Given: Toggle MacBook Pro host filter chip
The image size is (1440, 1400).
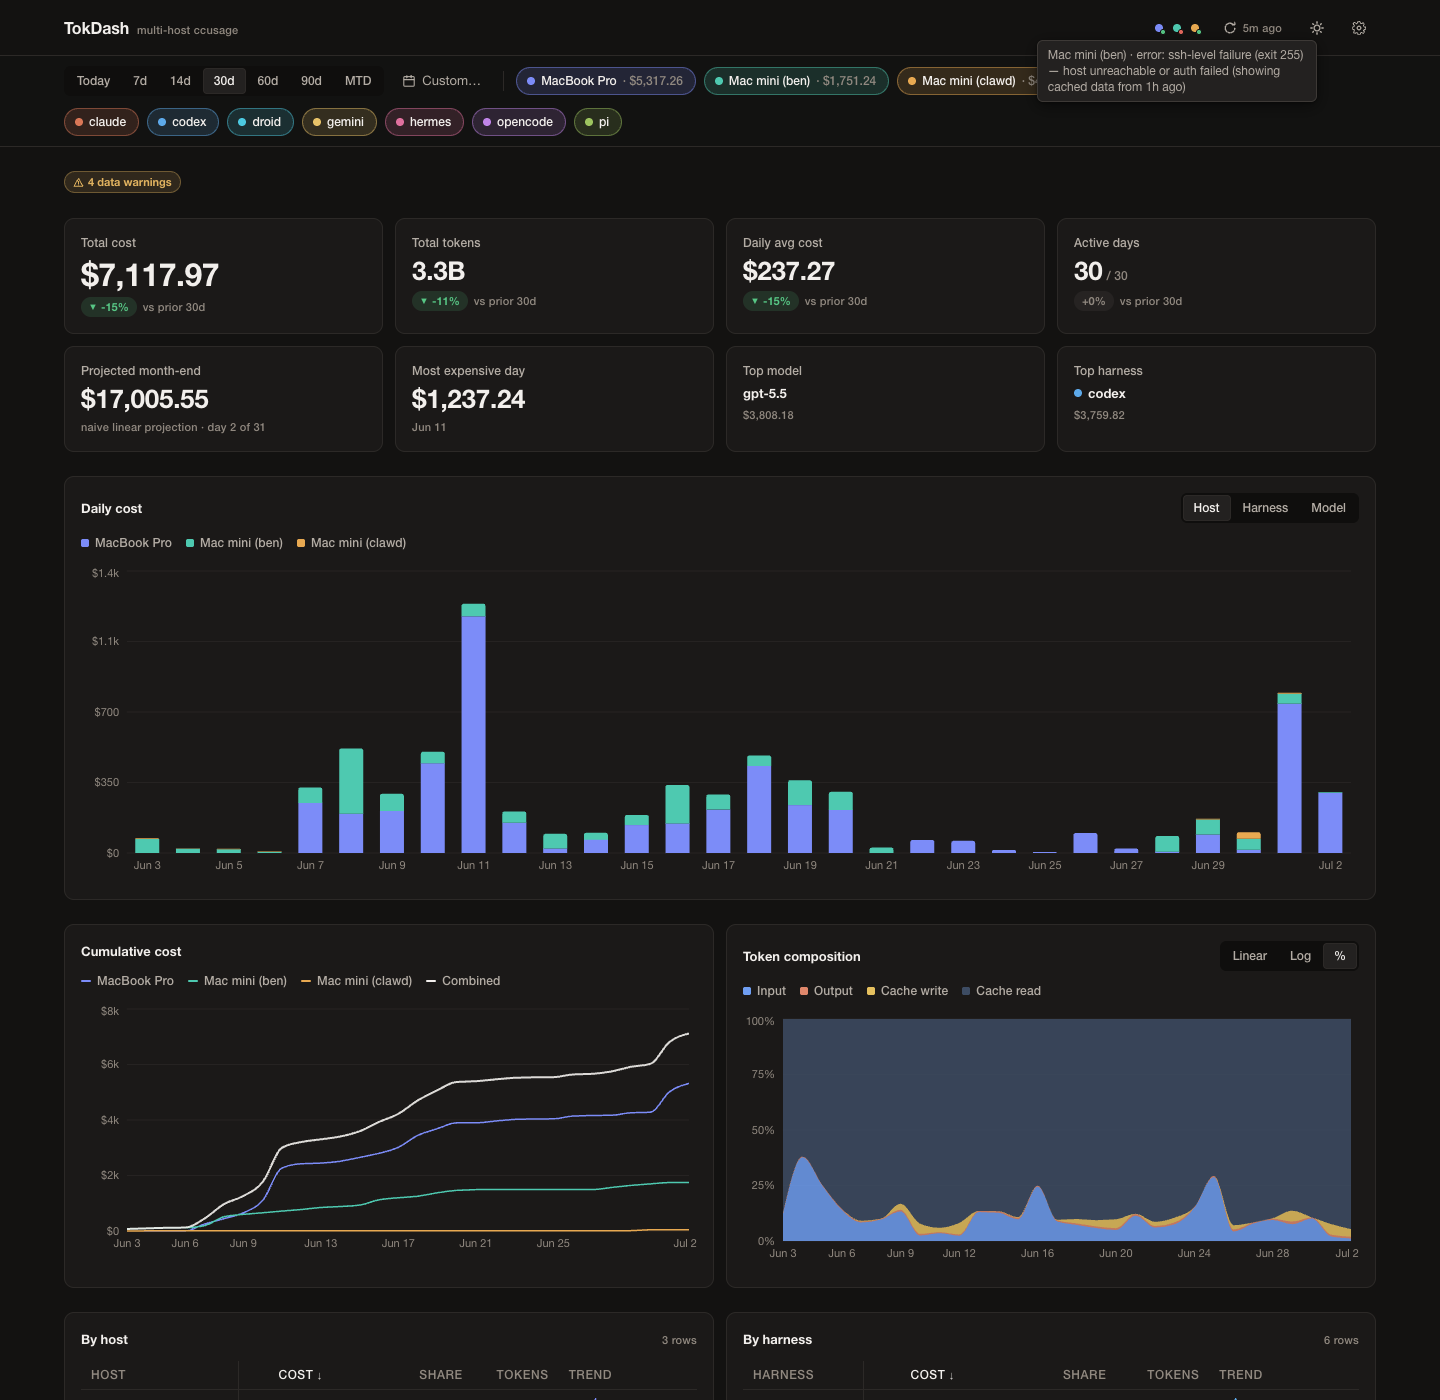Looking at the screenshot, I should [606, 81].
